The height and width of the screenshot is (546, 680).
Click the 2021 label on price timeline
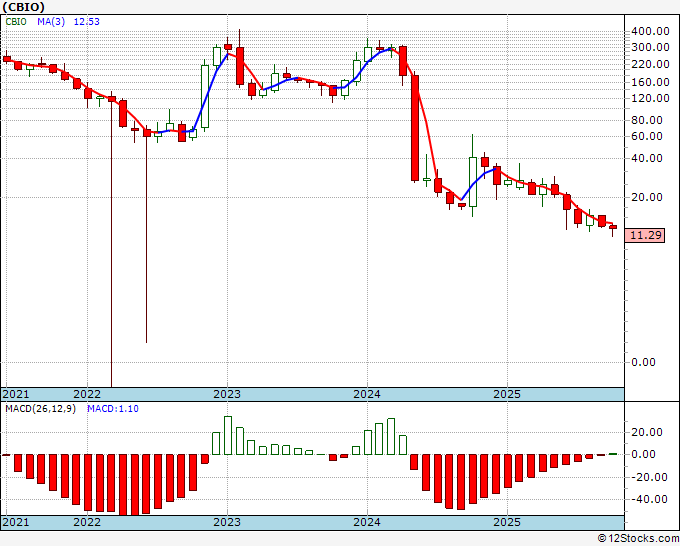click(16, 394)
